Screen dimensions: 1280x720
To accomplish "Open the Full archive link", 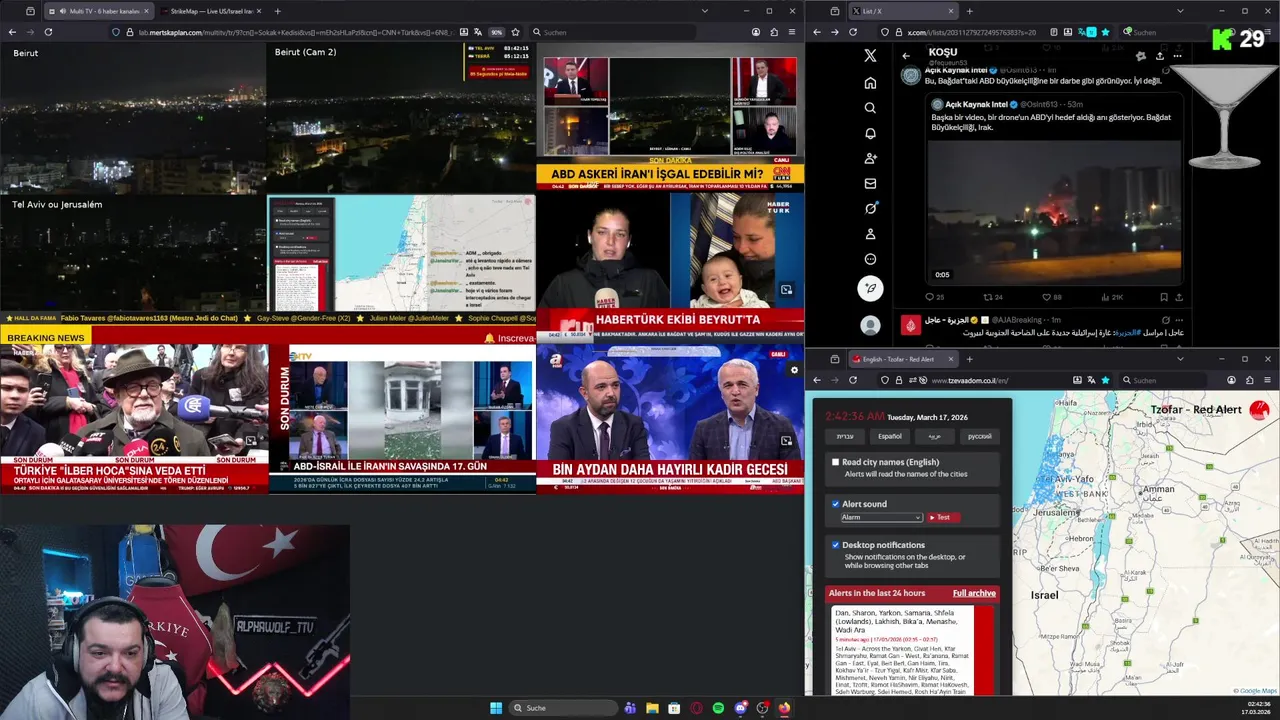I will (974, 593).
